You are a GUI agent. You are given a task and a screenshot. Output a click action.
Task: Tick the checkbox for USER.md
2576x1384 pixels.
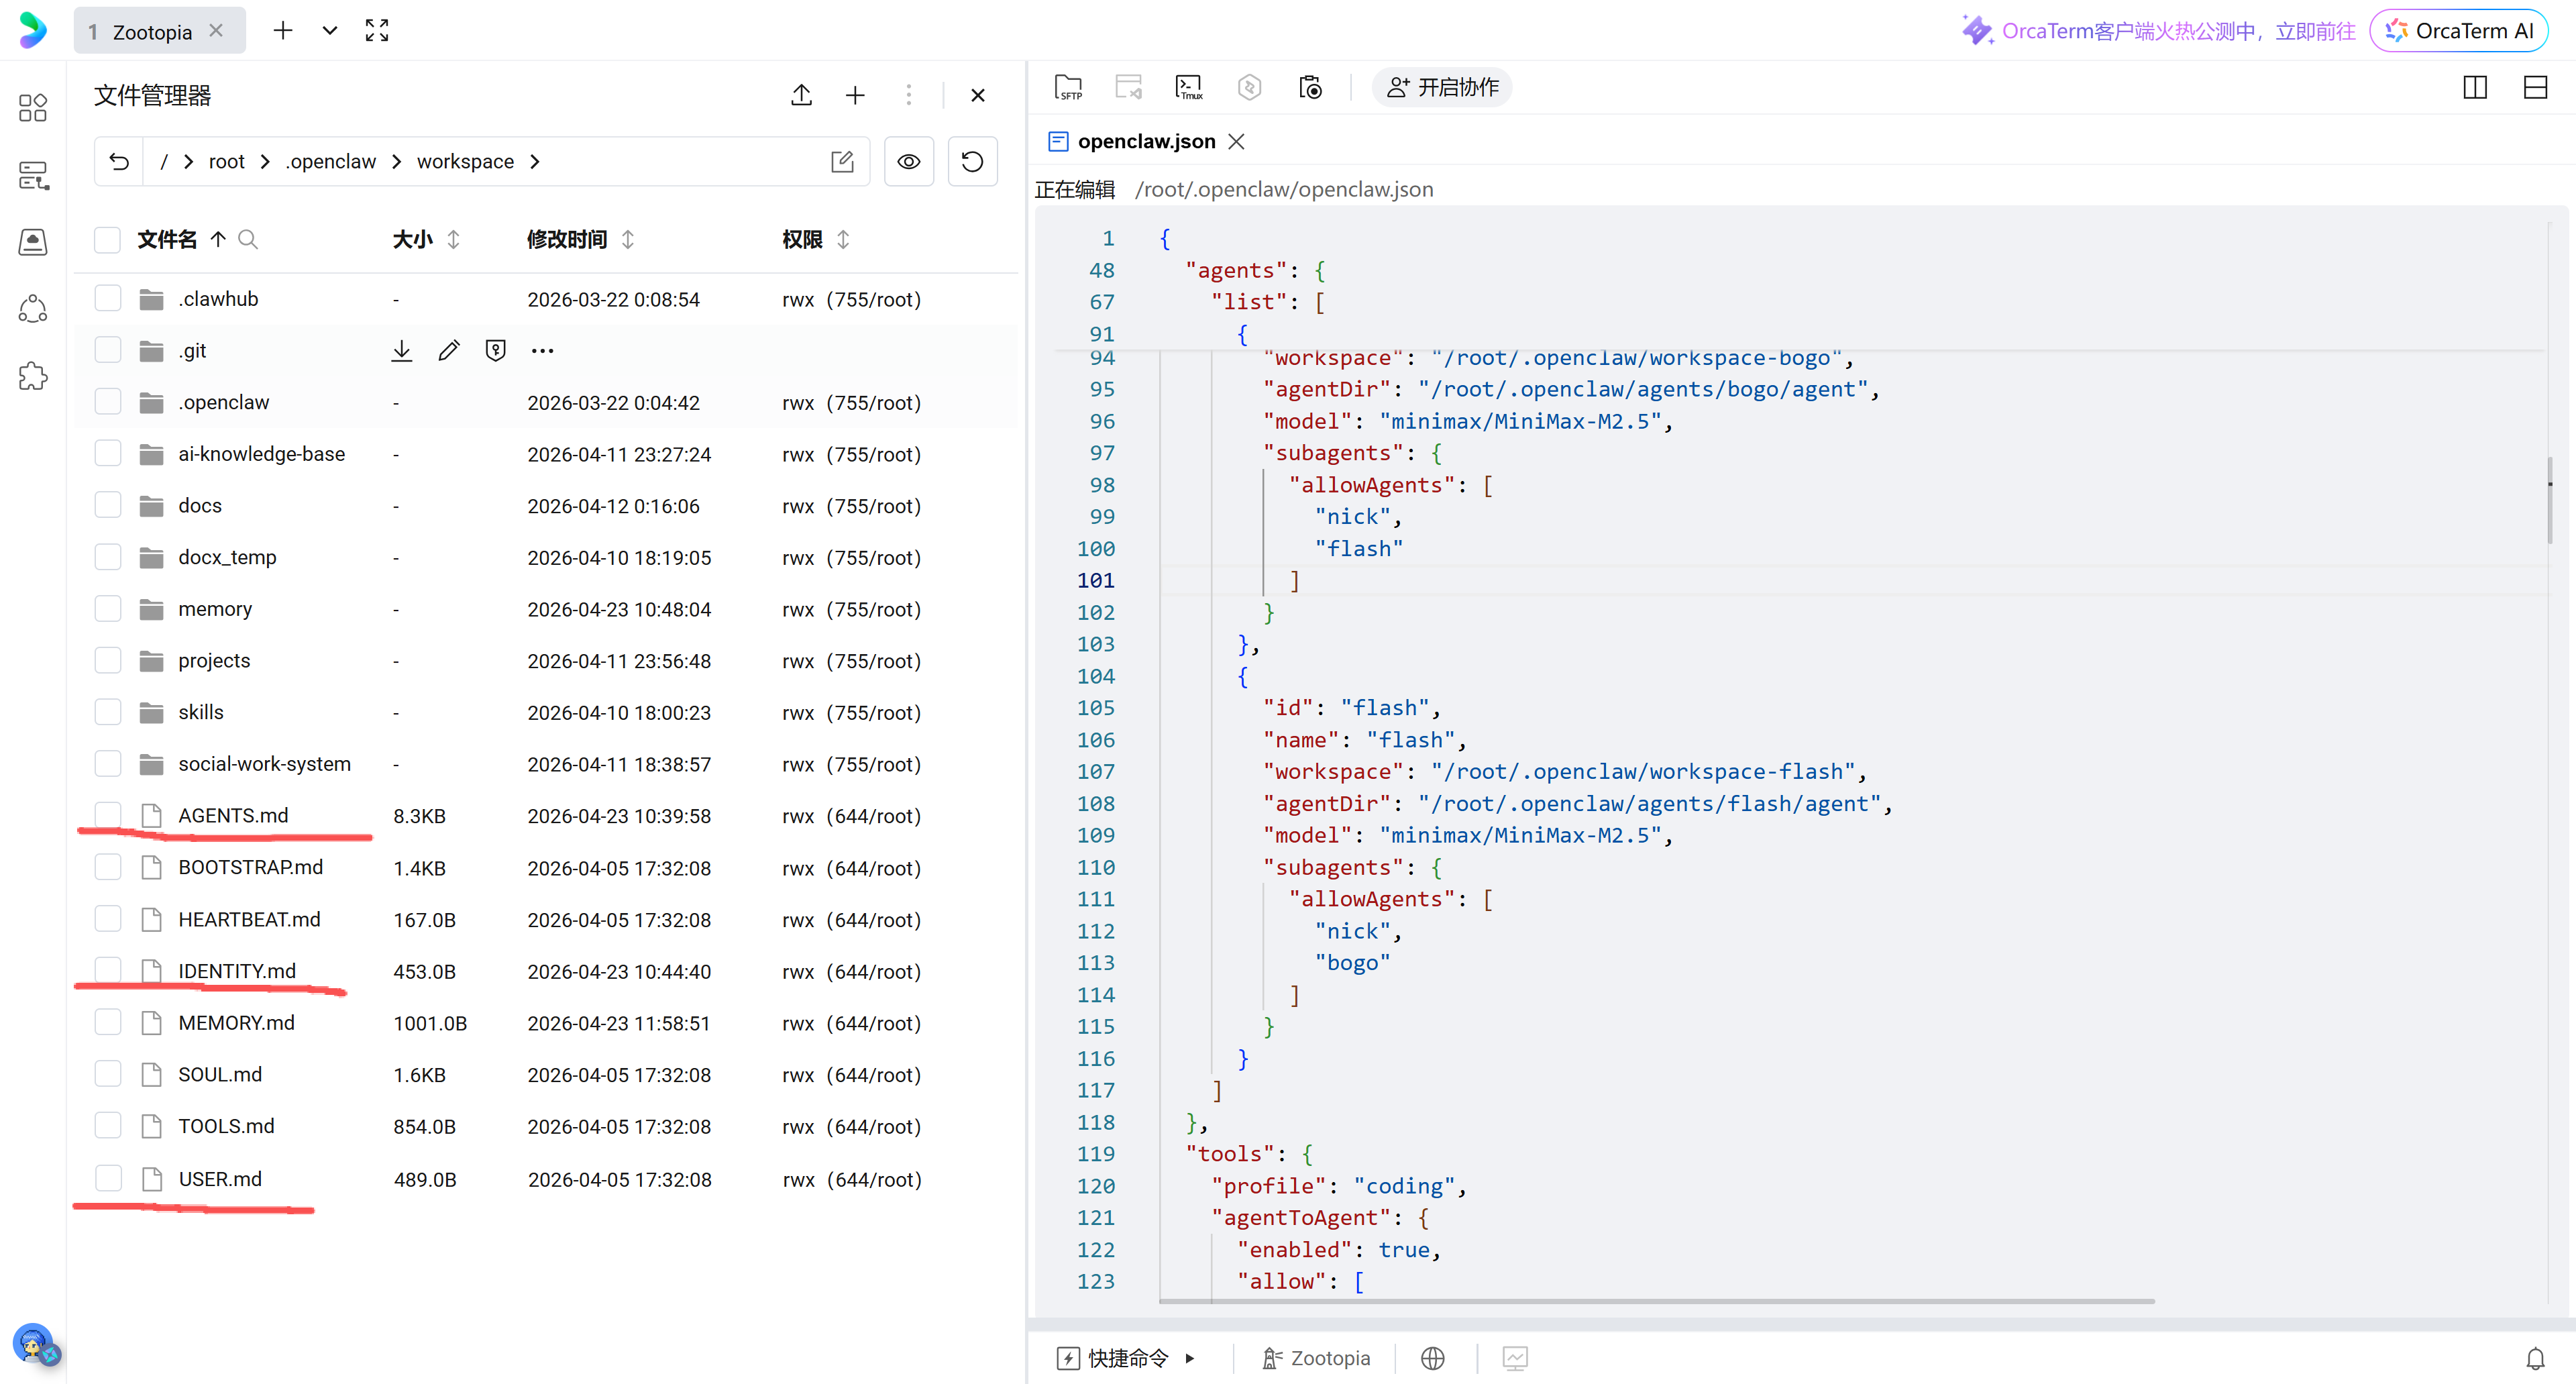click(x=107, y=1179)
